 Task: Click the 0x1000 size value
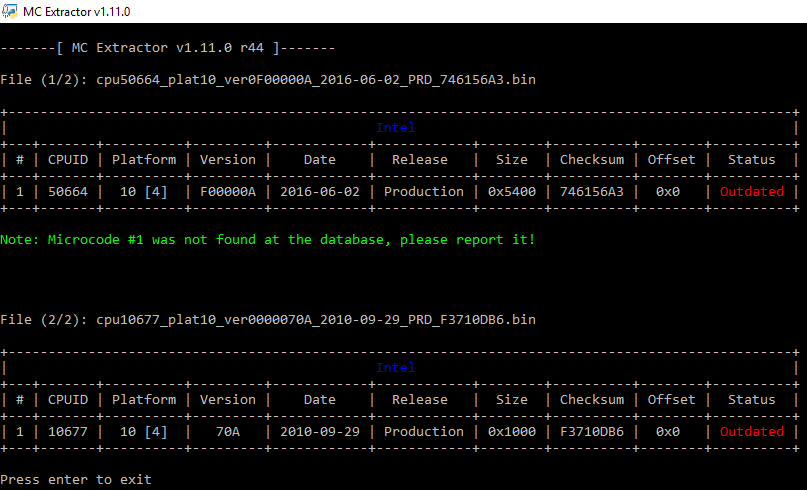coord(512,432)
